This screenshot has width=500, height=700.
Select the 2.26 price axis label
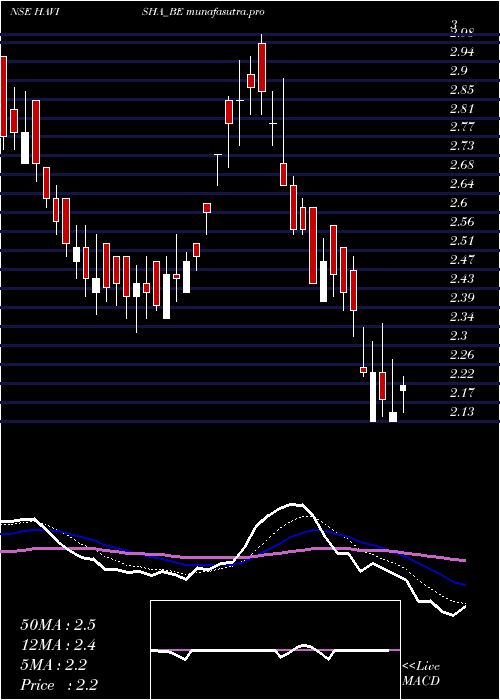coord(462,355)
